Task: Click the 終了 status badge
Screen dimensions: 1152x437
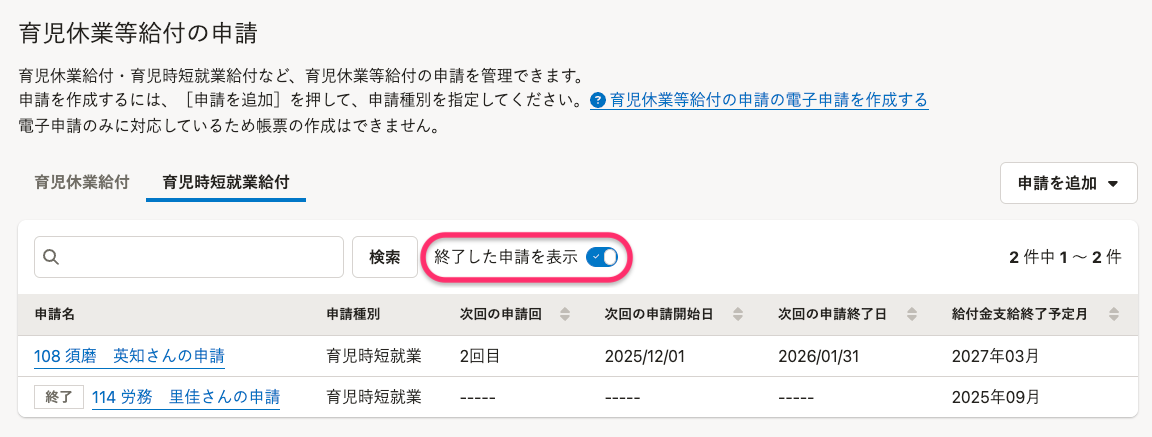Action: tap(59, 397)
